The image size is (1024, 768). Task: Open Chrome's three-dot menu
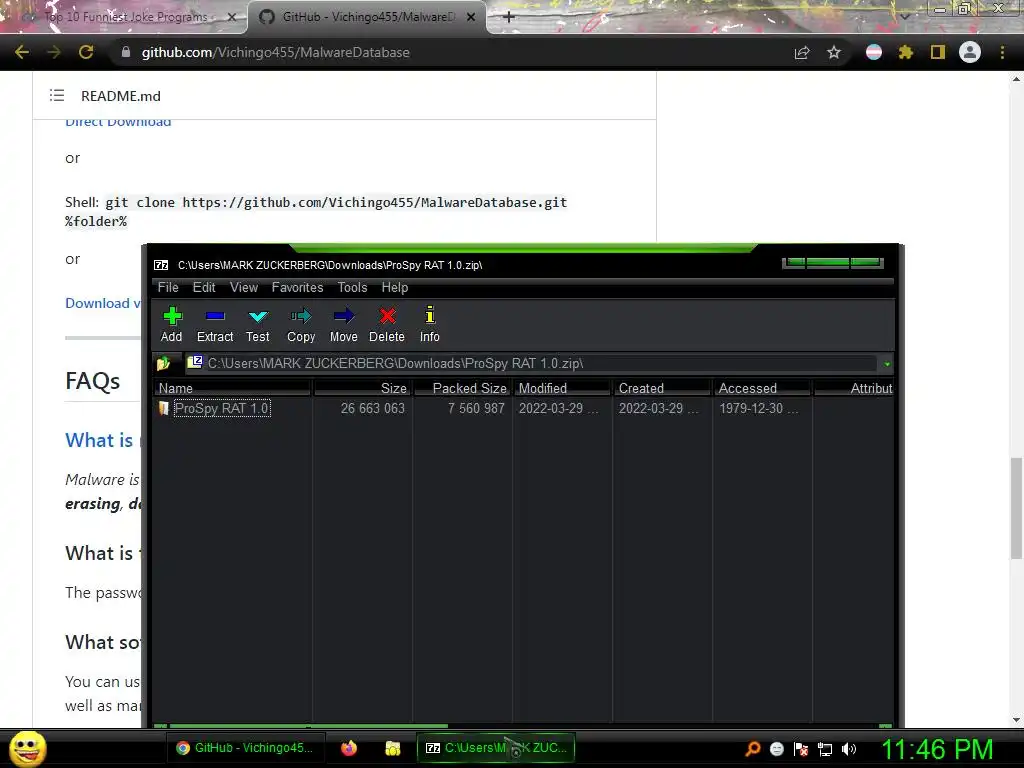click(x=1002, y=52)
